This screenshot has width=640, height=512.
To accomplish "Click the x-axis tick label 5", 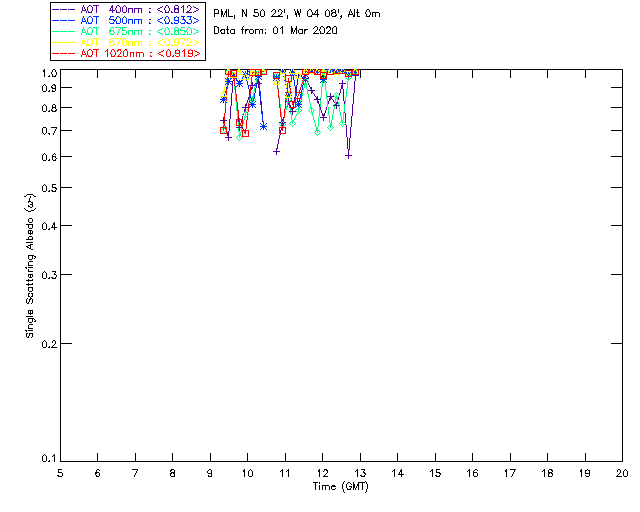I will pos(60,472).
